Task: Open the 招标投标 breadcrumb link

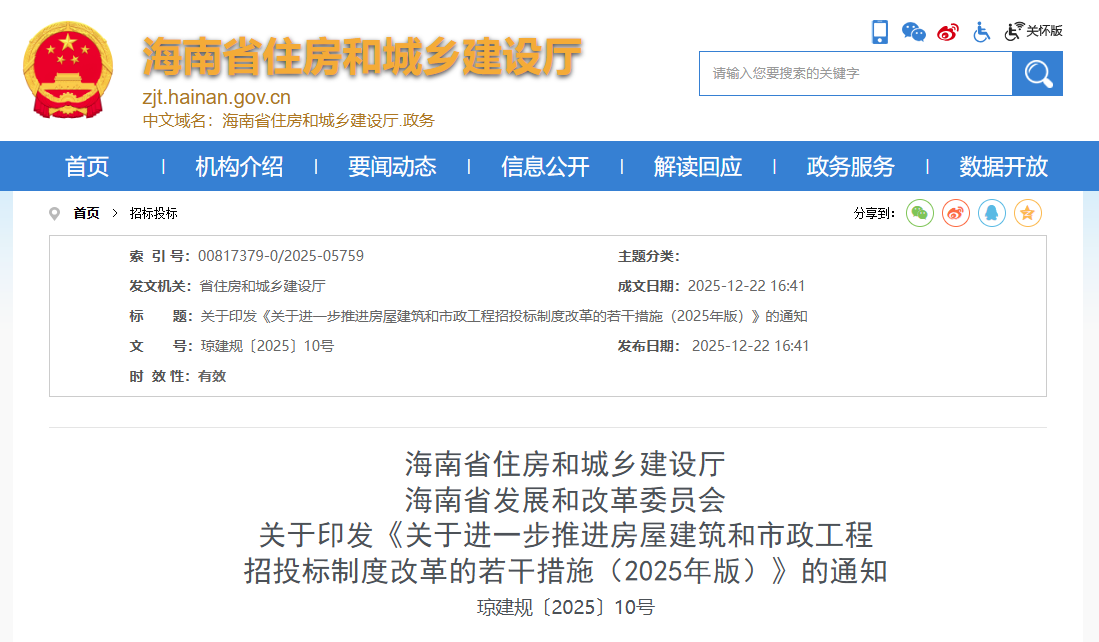Action: pos(153,213)
